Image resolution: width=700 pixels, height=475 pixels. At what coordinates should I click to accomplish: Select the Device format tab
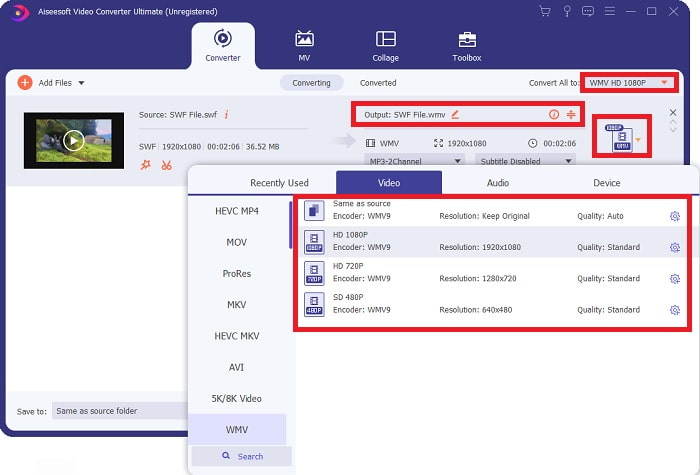(606, 183)
